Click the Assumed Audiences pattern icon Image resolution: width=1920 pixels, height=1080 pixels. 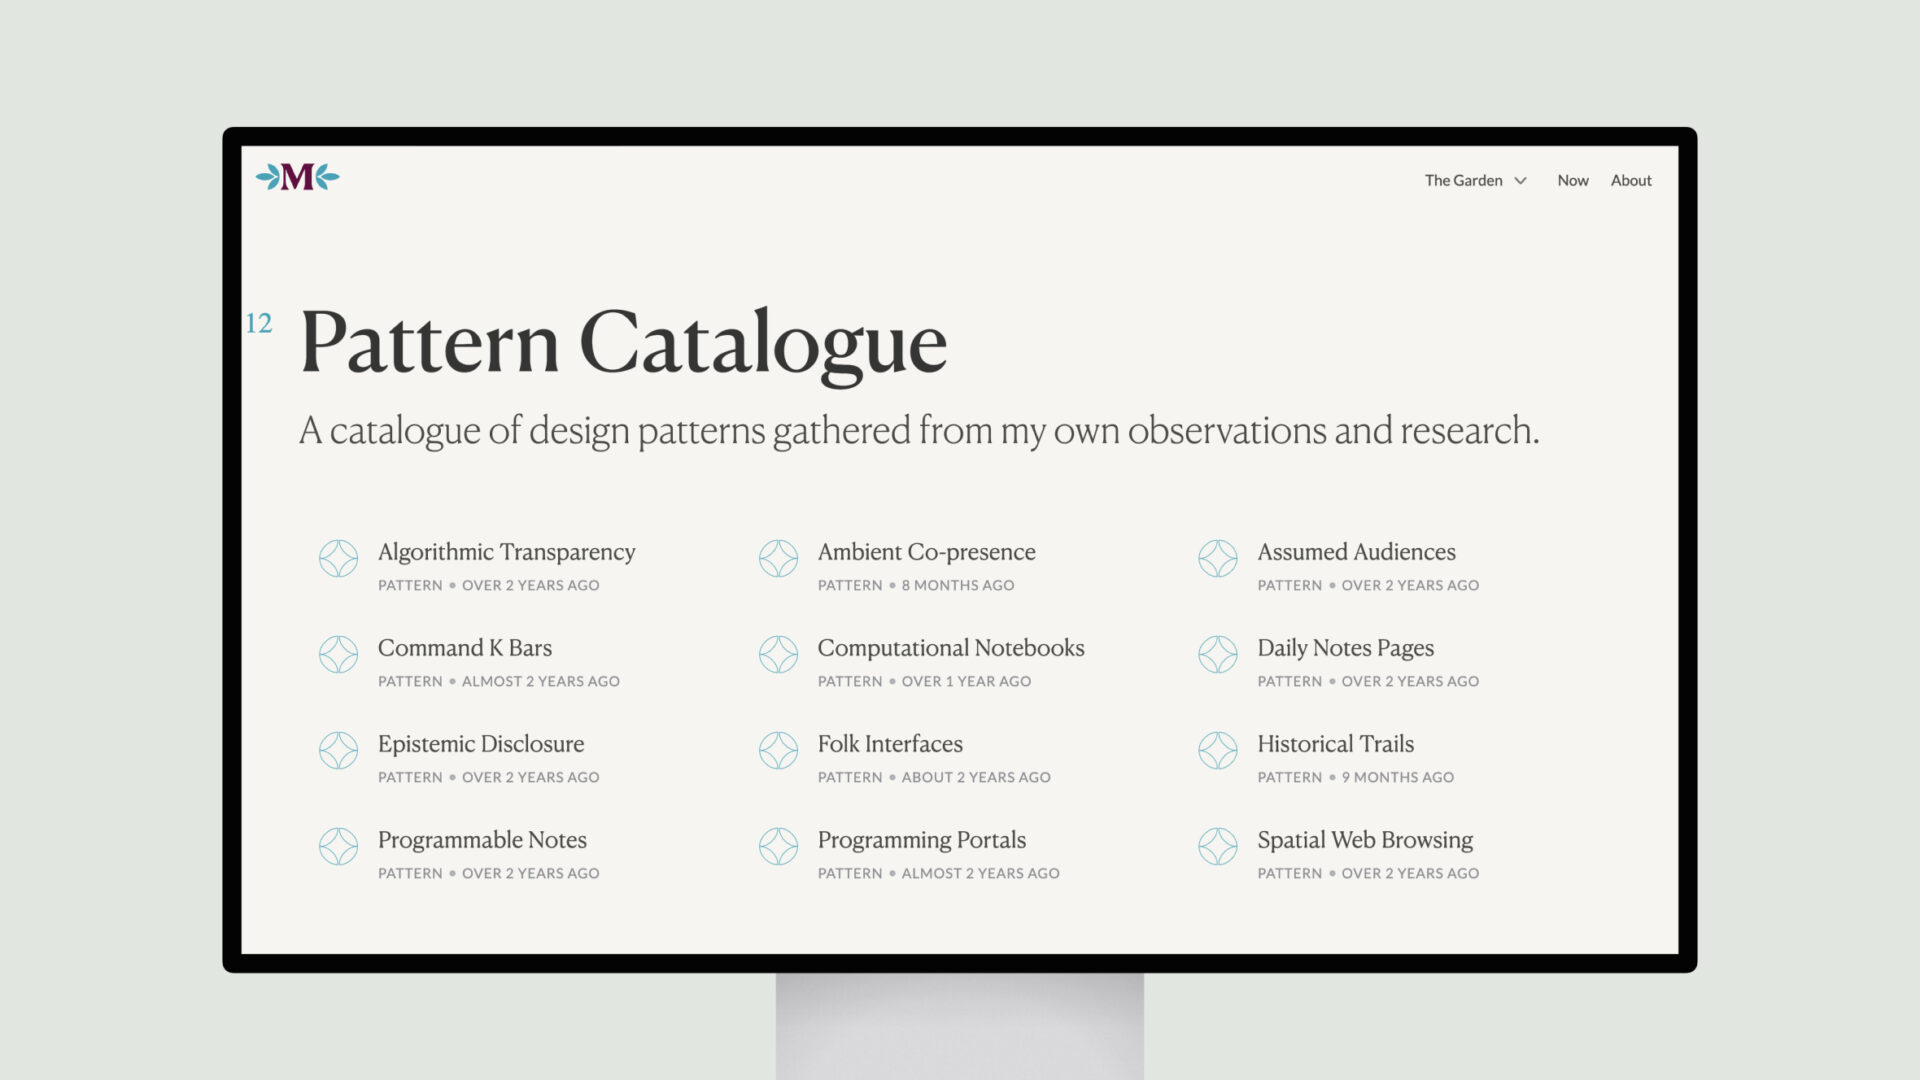1218,558
